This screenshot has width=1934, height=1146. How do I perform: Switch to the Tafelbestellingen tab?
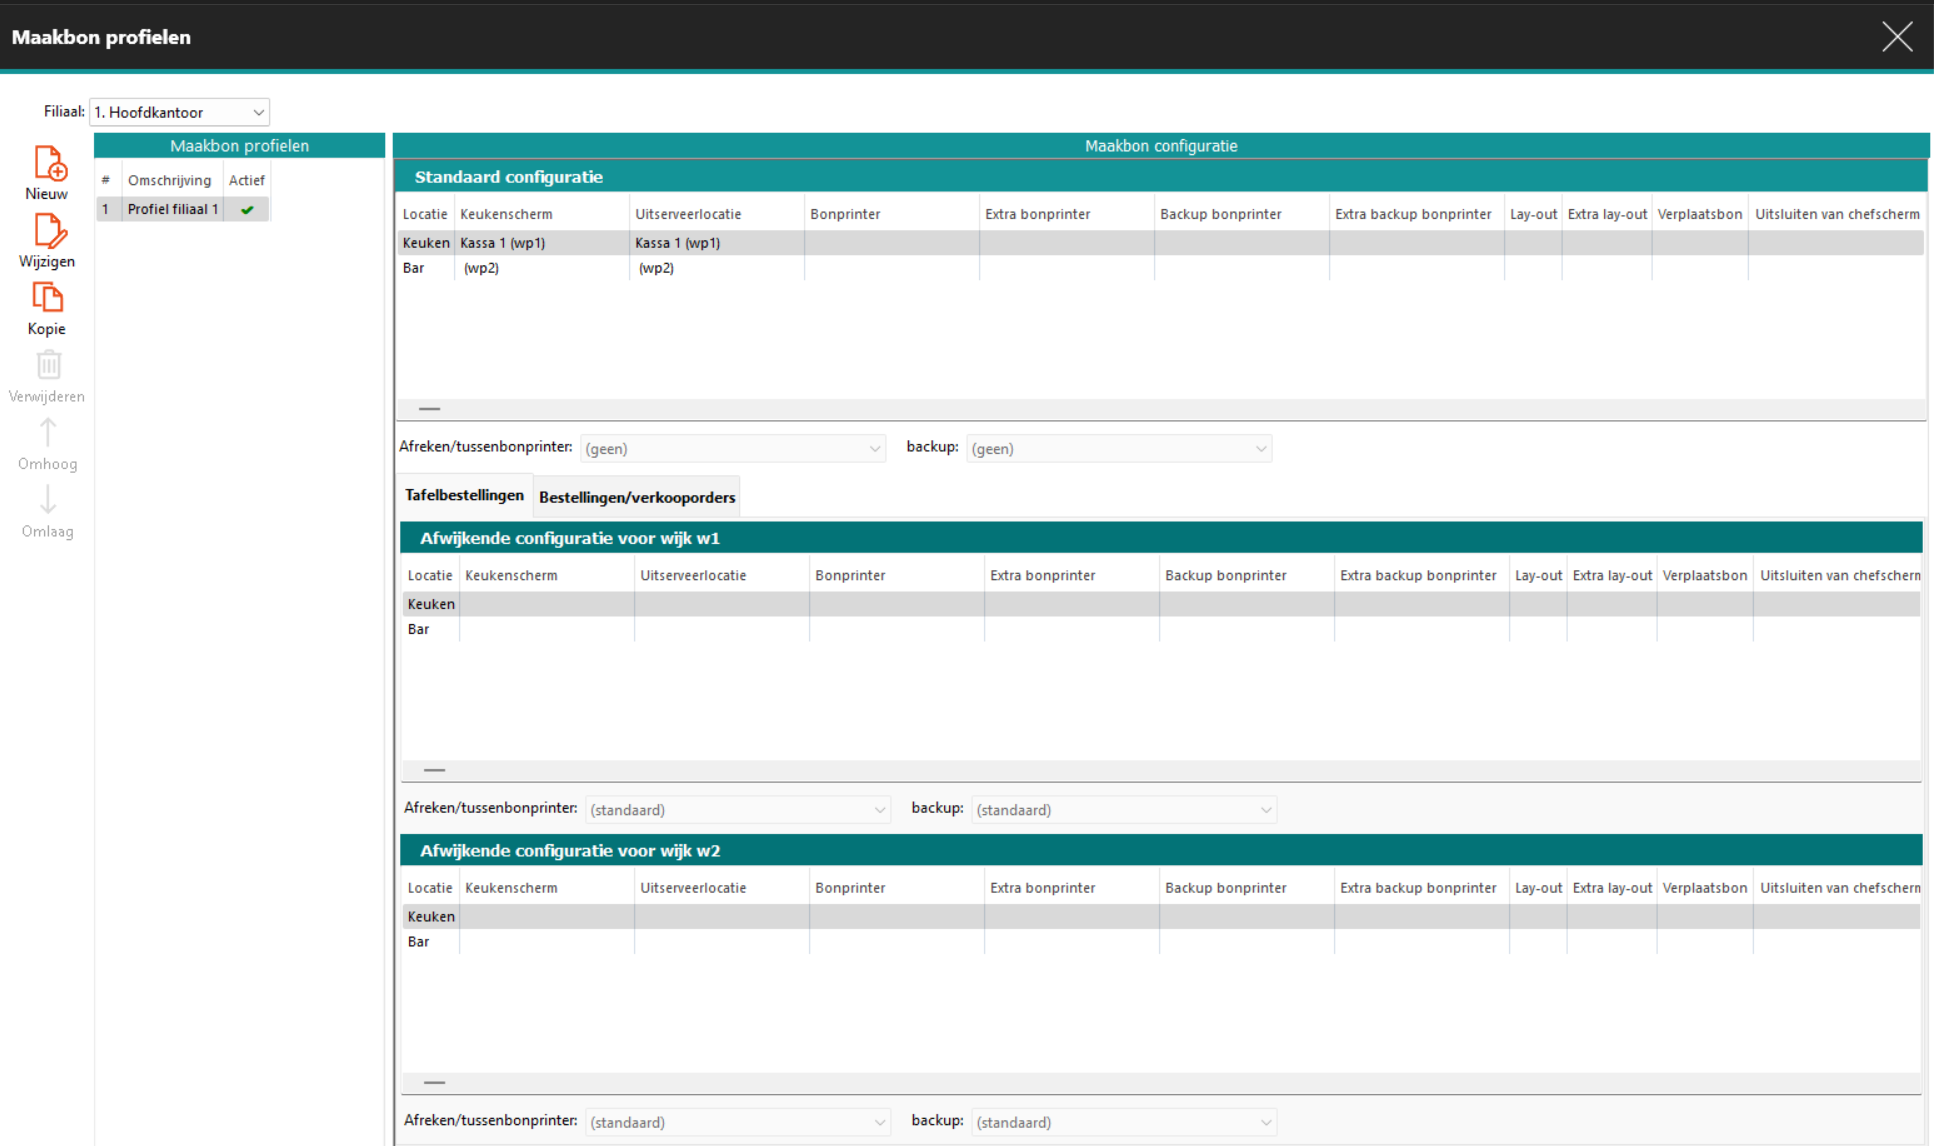[464, 495]
